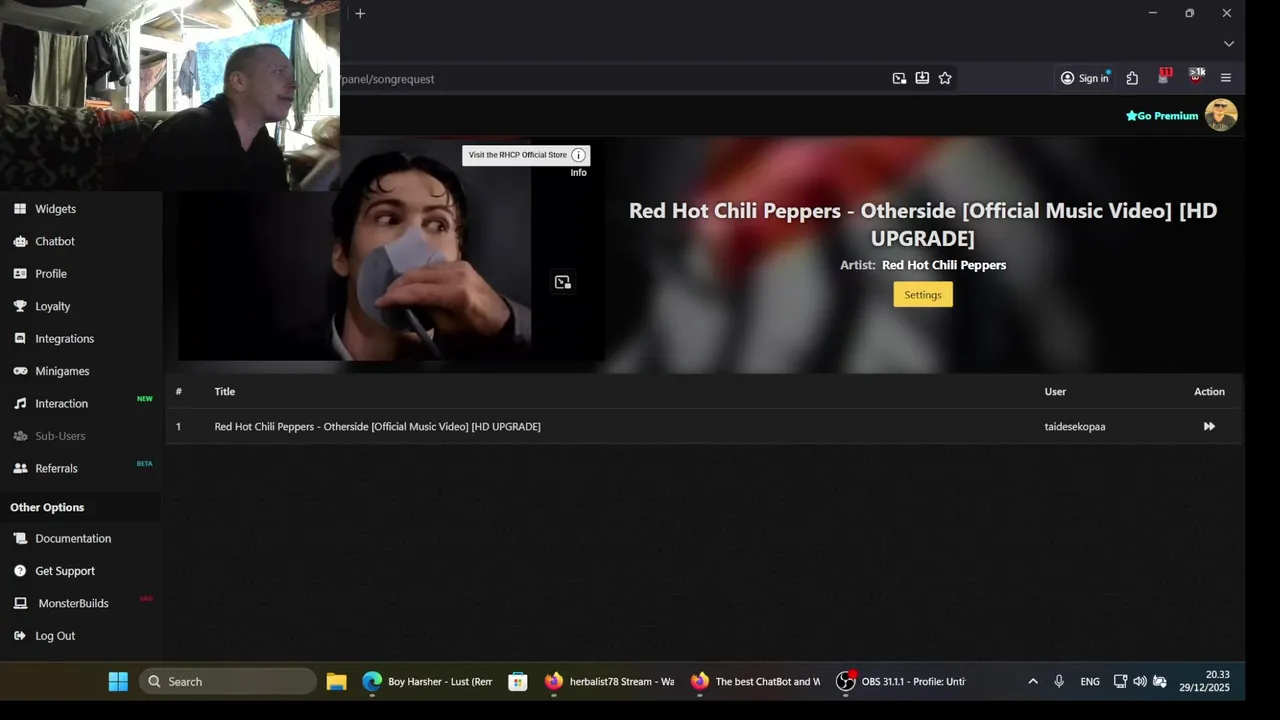The width and height of the screenshot is (1280, 720).
Task: Select Sub-Users in the sidebar
Action: 60,436
